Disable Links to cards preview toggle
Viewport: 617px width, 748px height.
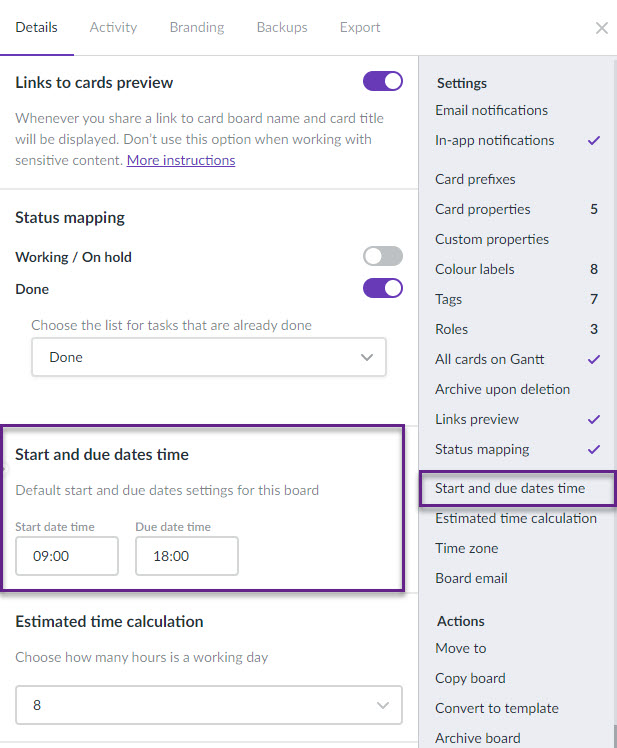[x=383, y=82]
